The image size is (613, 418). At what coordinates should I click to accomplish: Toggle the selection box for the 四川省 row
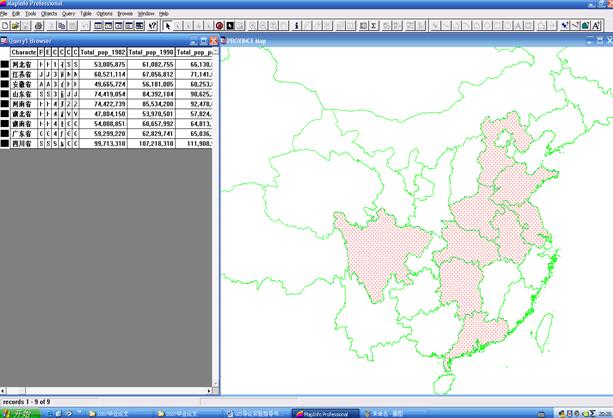click(5, 143)
